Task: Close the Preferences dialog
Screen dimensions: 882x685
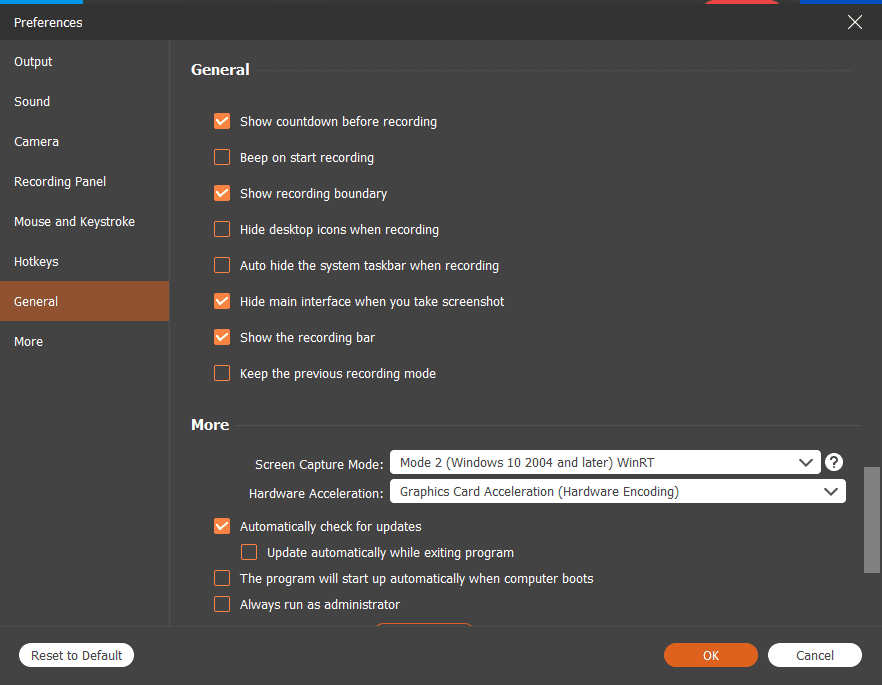Action: pyautogui.click(x=854, y=22)
